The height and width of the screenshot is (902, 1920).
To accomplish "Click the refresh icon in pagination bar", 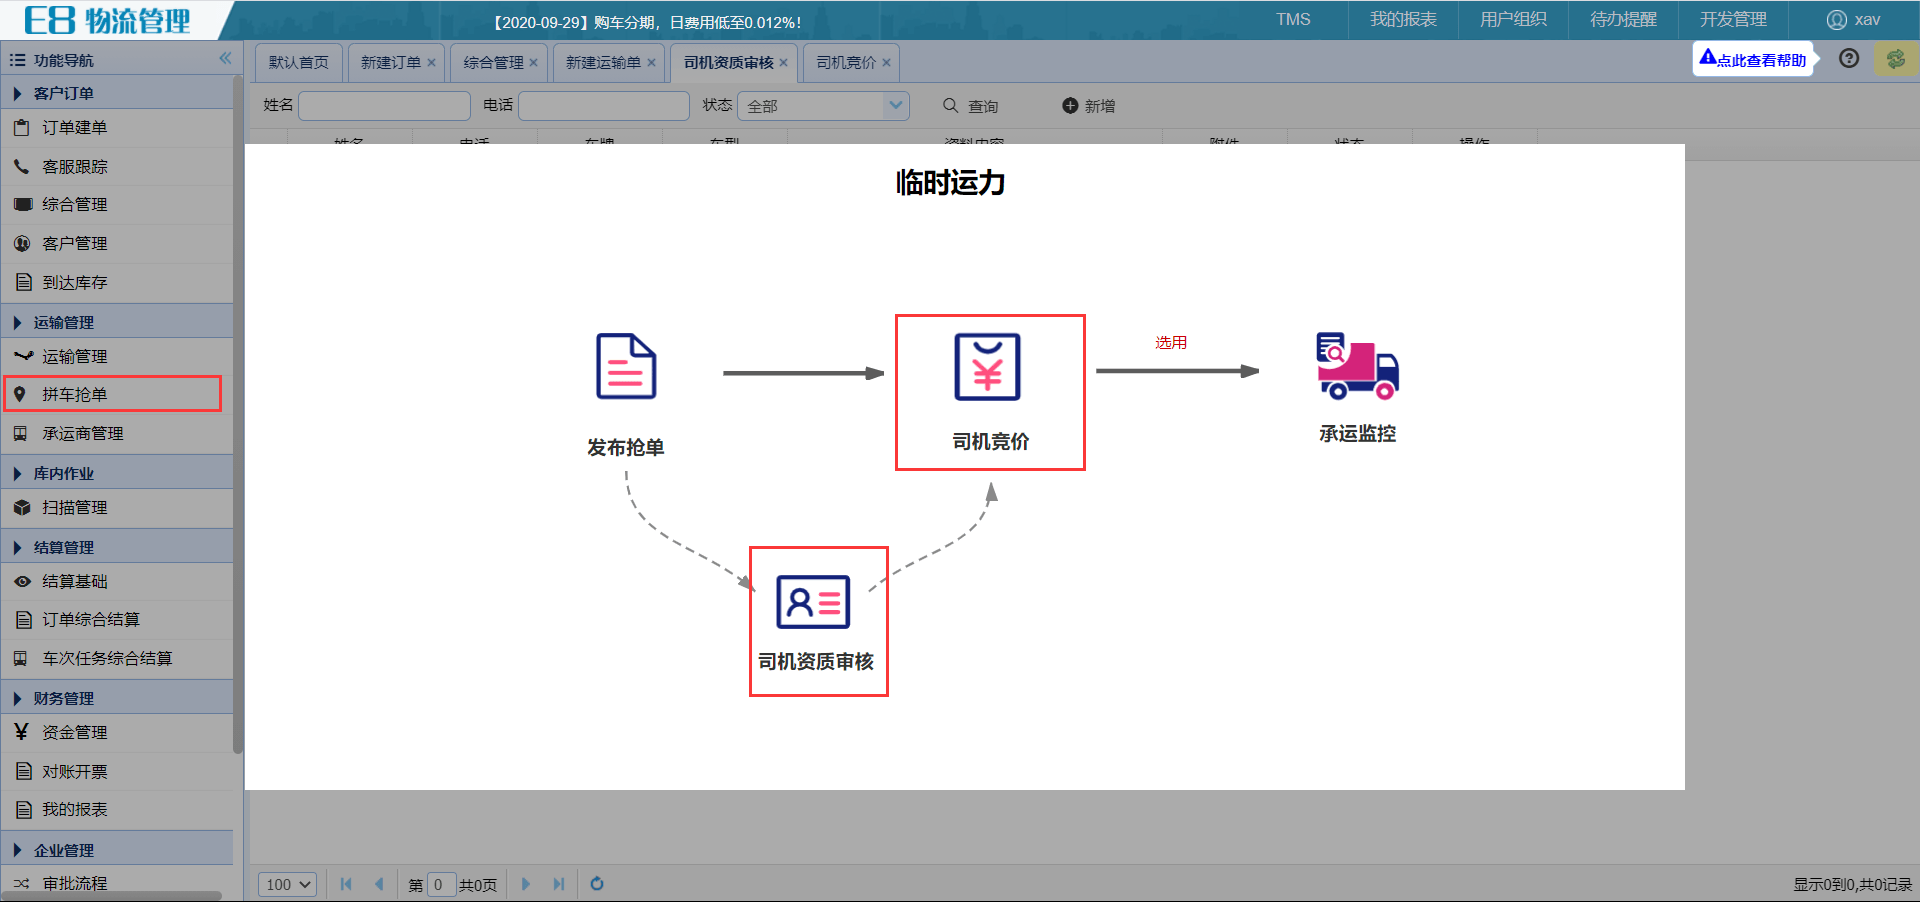I will (597, 884).
